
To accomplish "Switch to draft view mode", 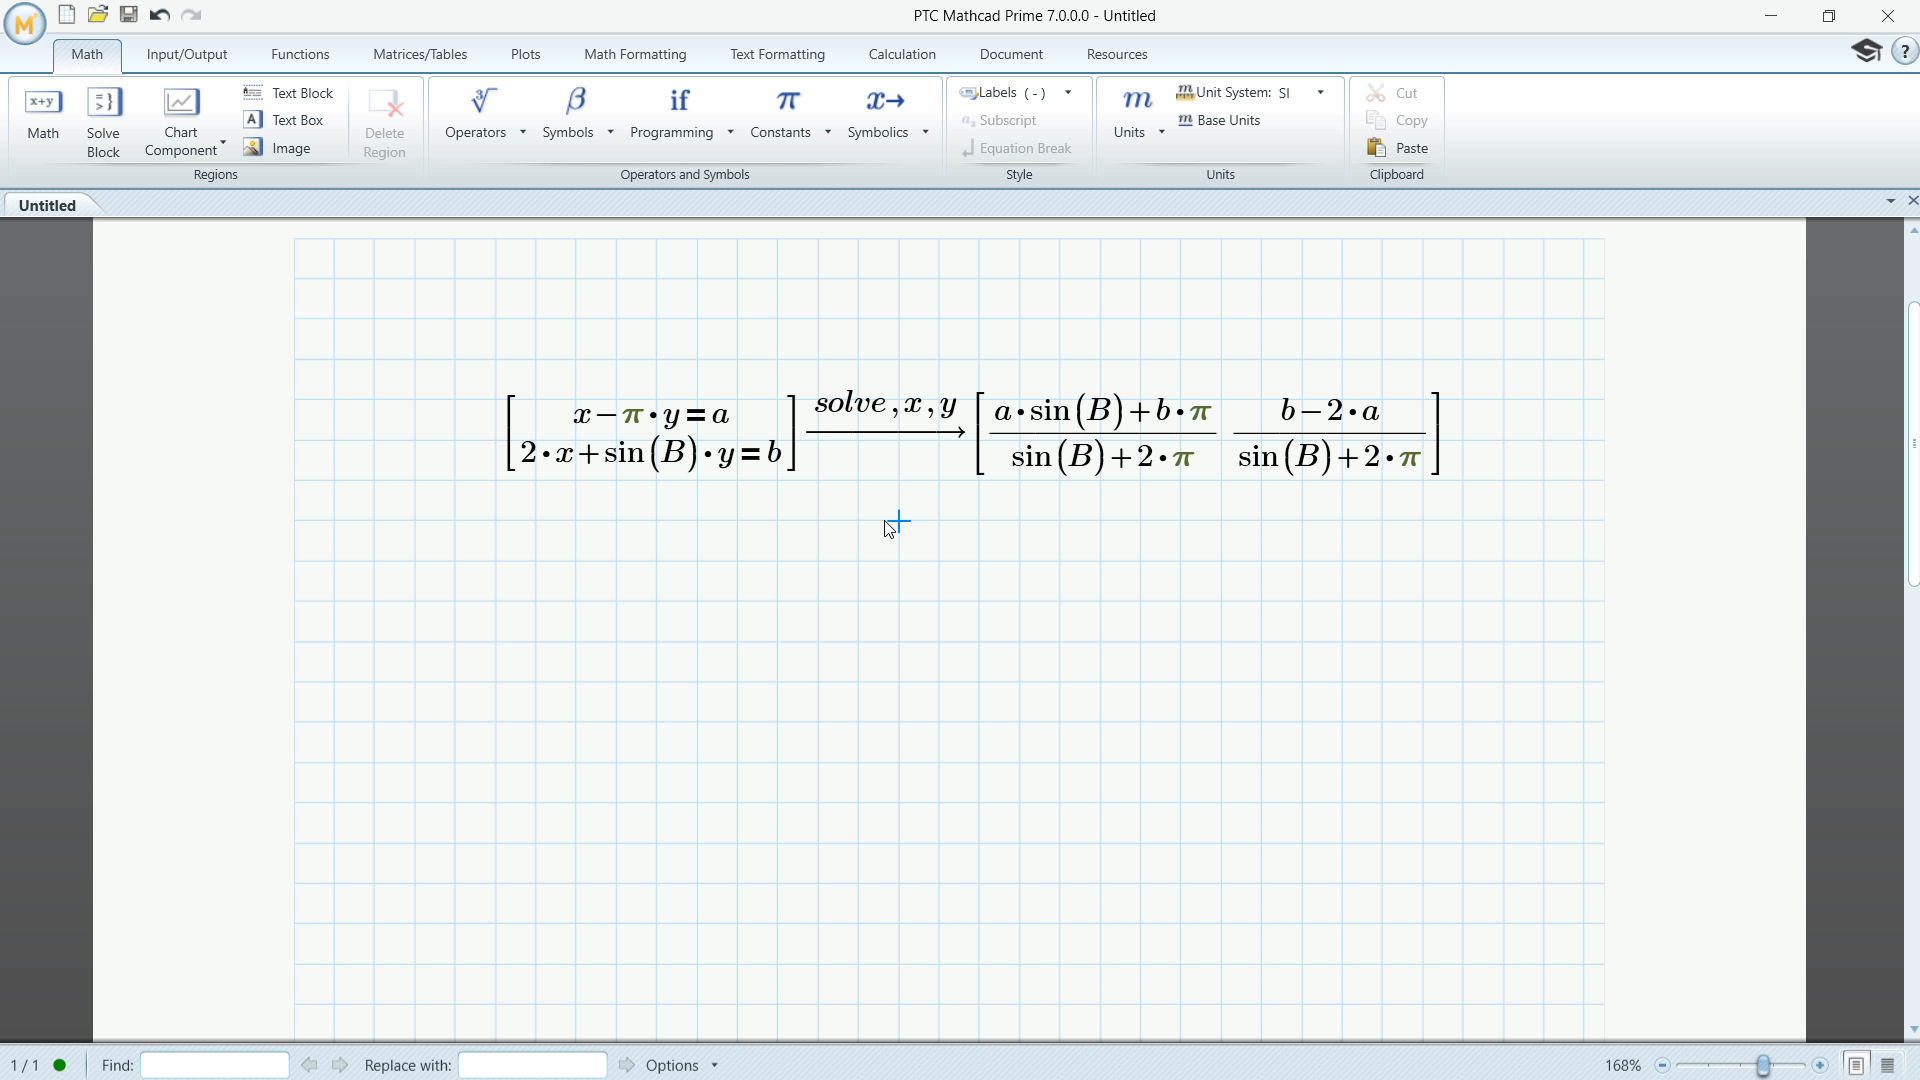I will [1888, 1065].
